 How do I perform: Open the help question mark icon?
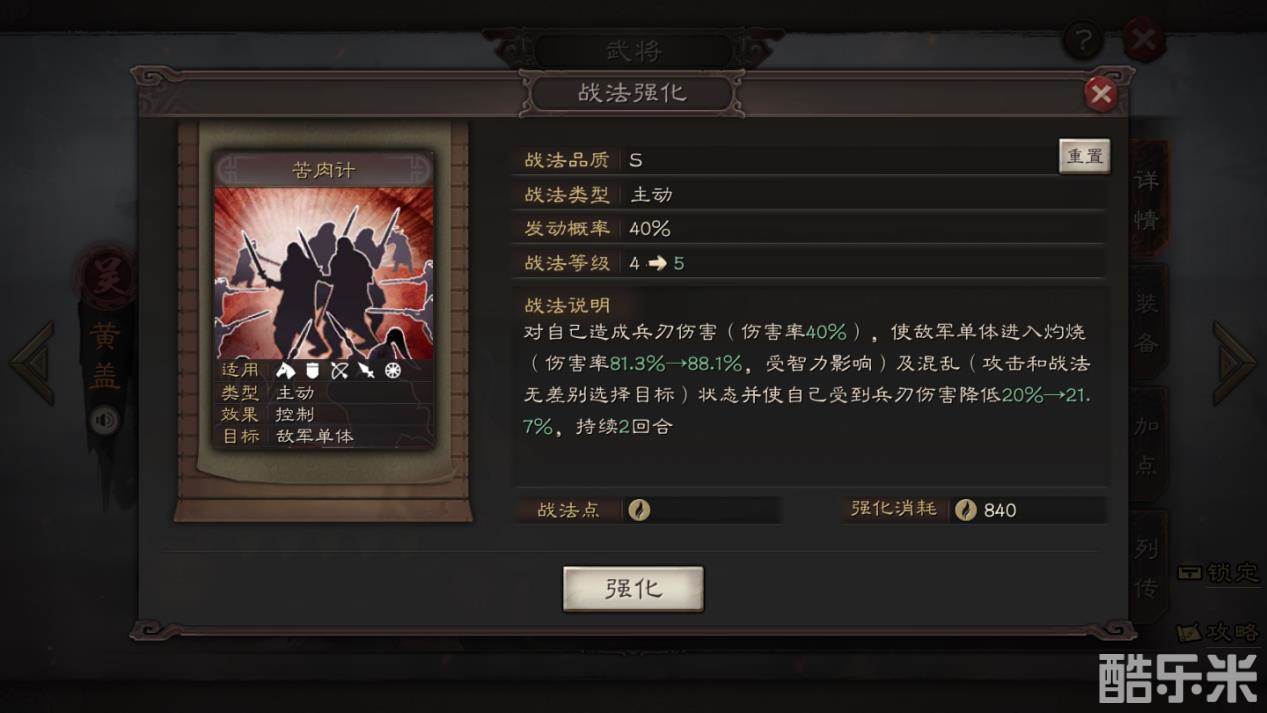[x=1082, y=40]
